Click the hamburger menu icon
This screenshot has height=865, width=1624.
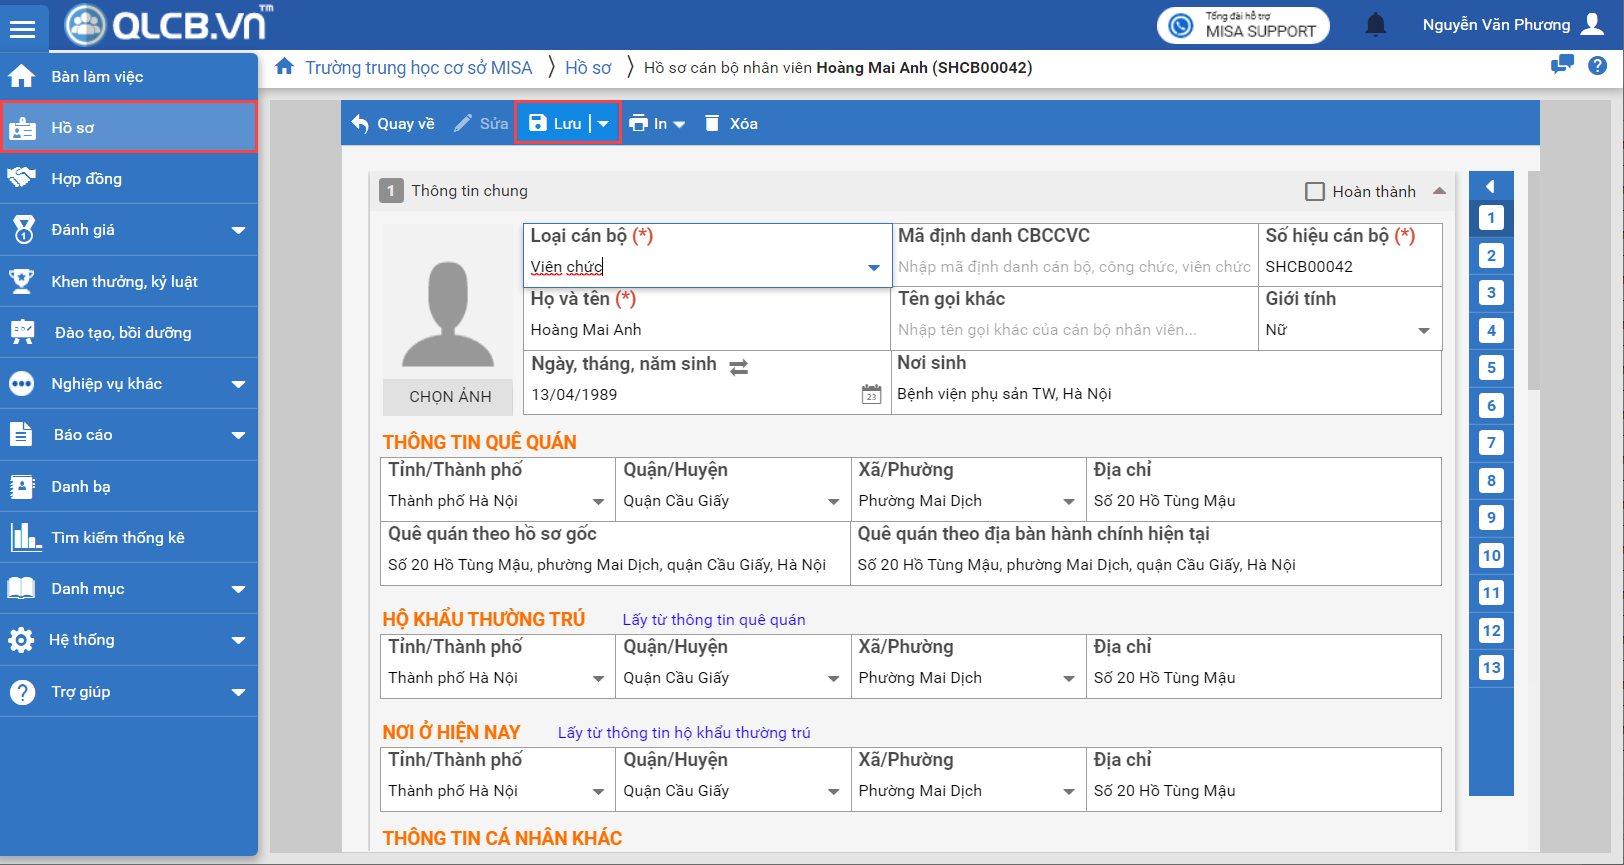point(22,29)
